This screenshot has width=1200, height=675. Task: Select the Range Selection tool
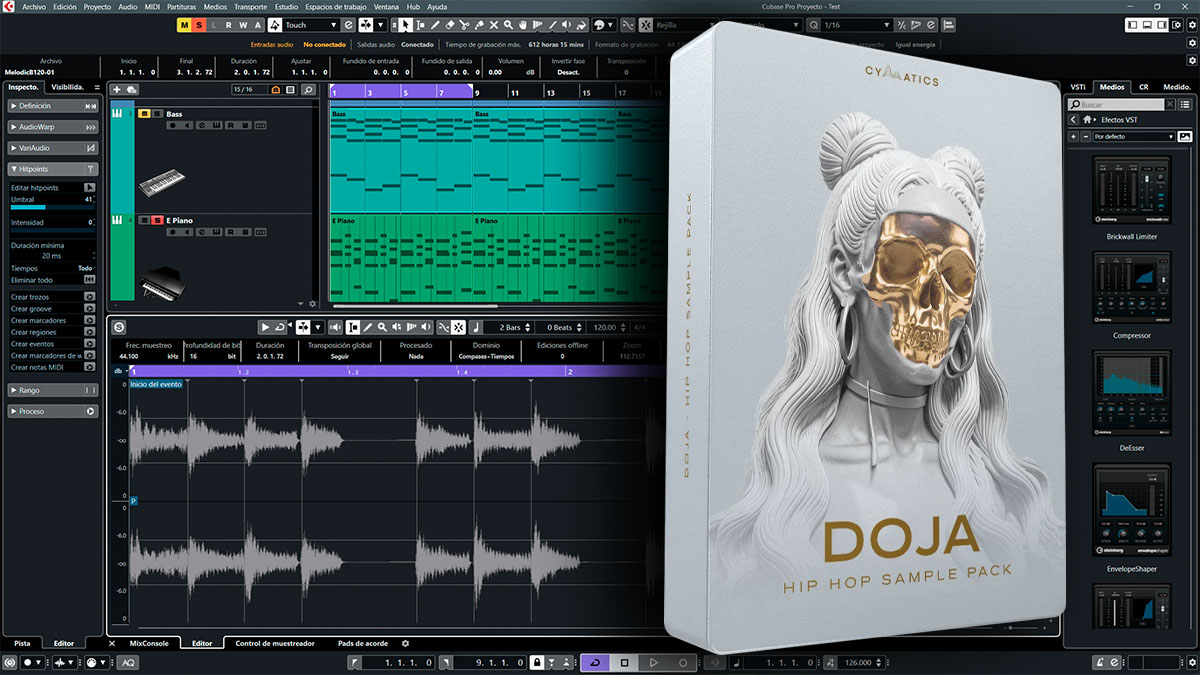(420, 24)
